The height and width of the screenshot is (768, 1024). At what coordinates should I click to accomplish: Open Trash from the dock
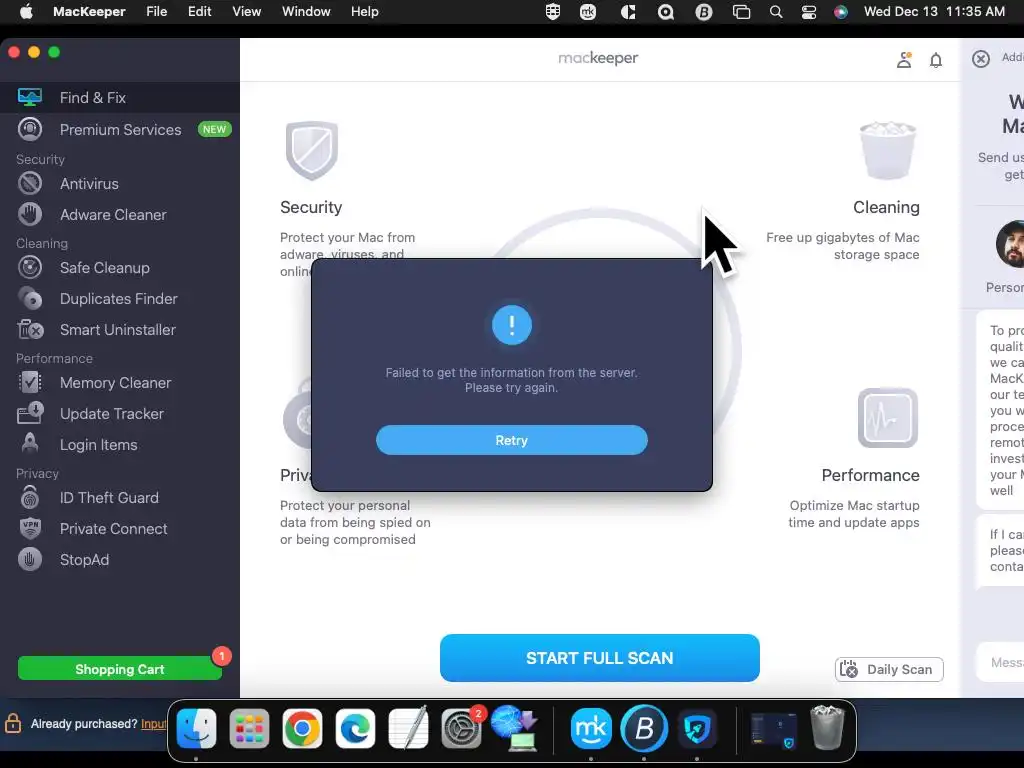[827, 728]
